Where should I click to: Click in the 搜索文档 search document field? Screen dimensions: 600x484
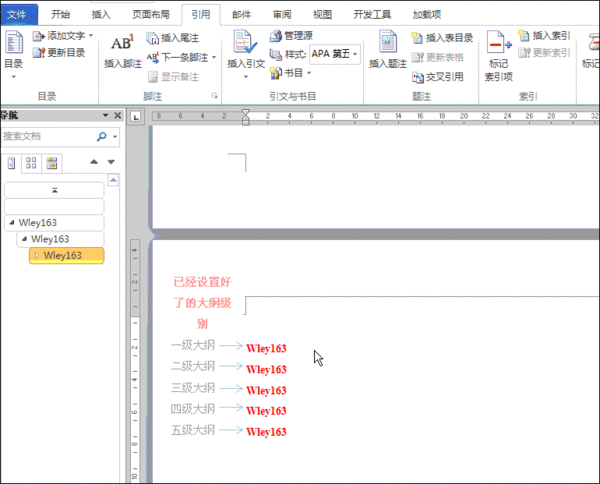pos(48,136)
